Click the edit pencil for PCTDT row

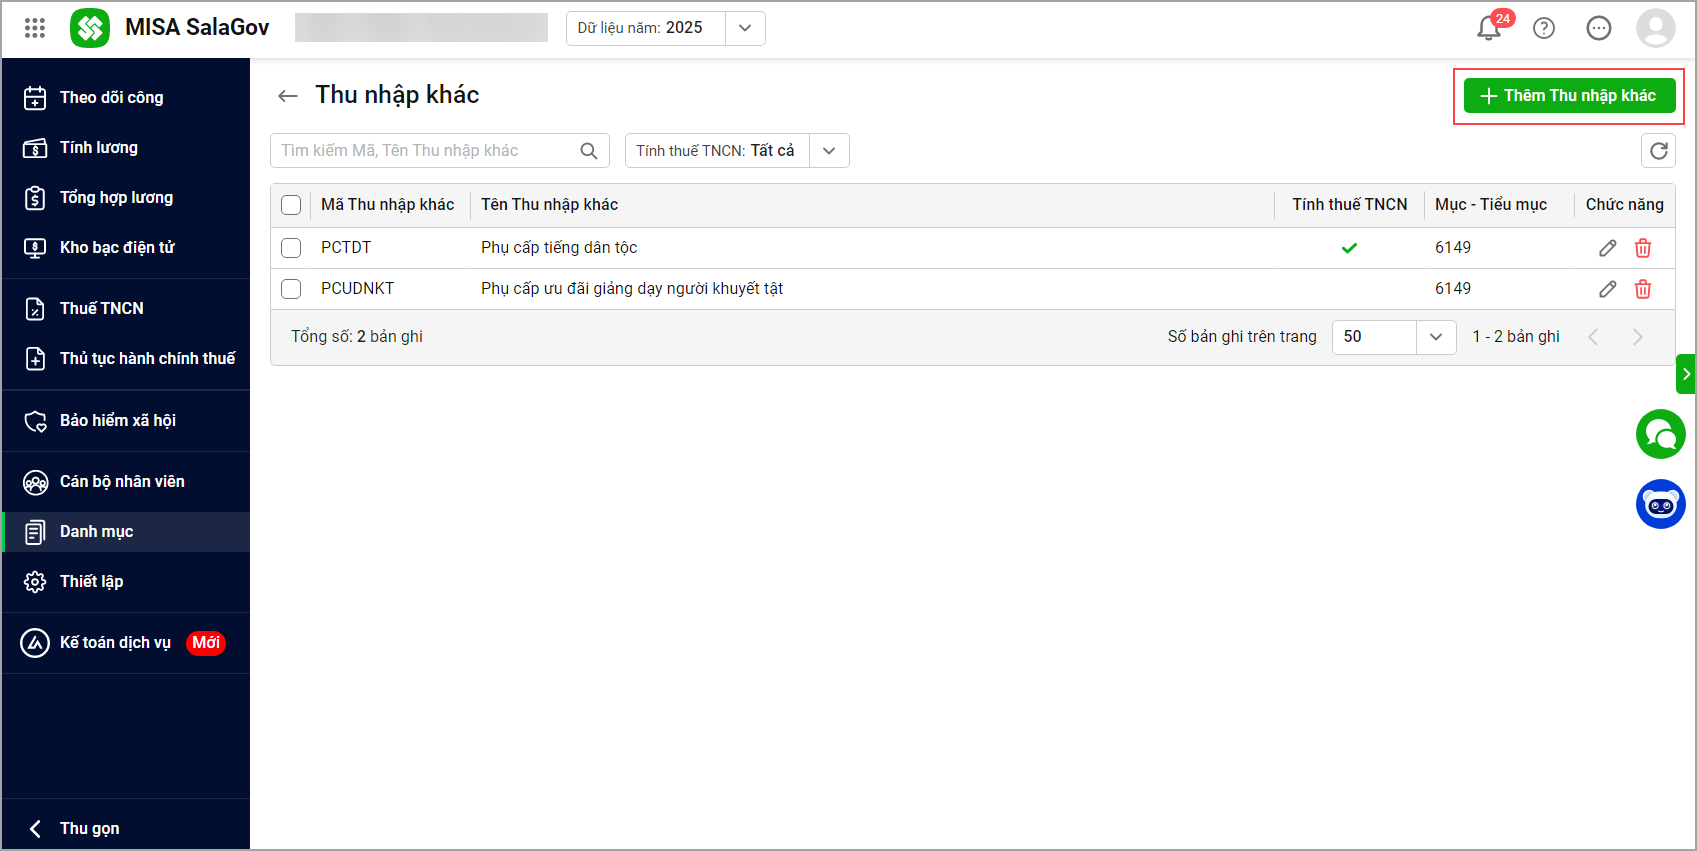pyautogui.click(x=1607, y=248)
